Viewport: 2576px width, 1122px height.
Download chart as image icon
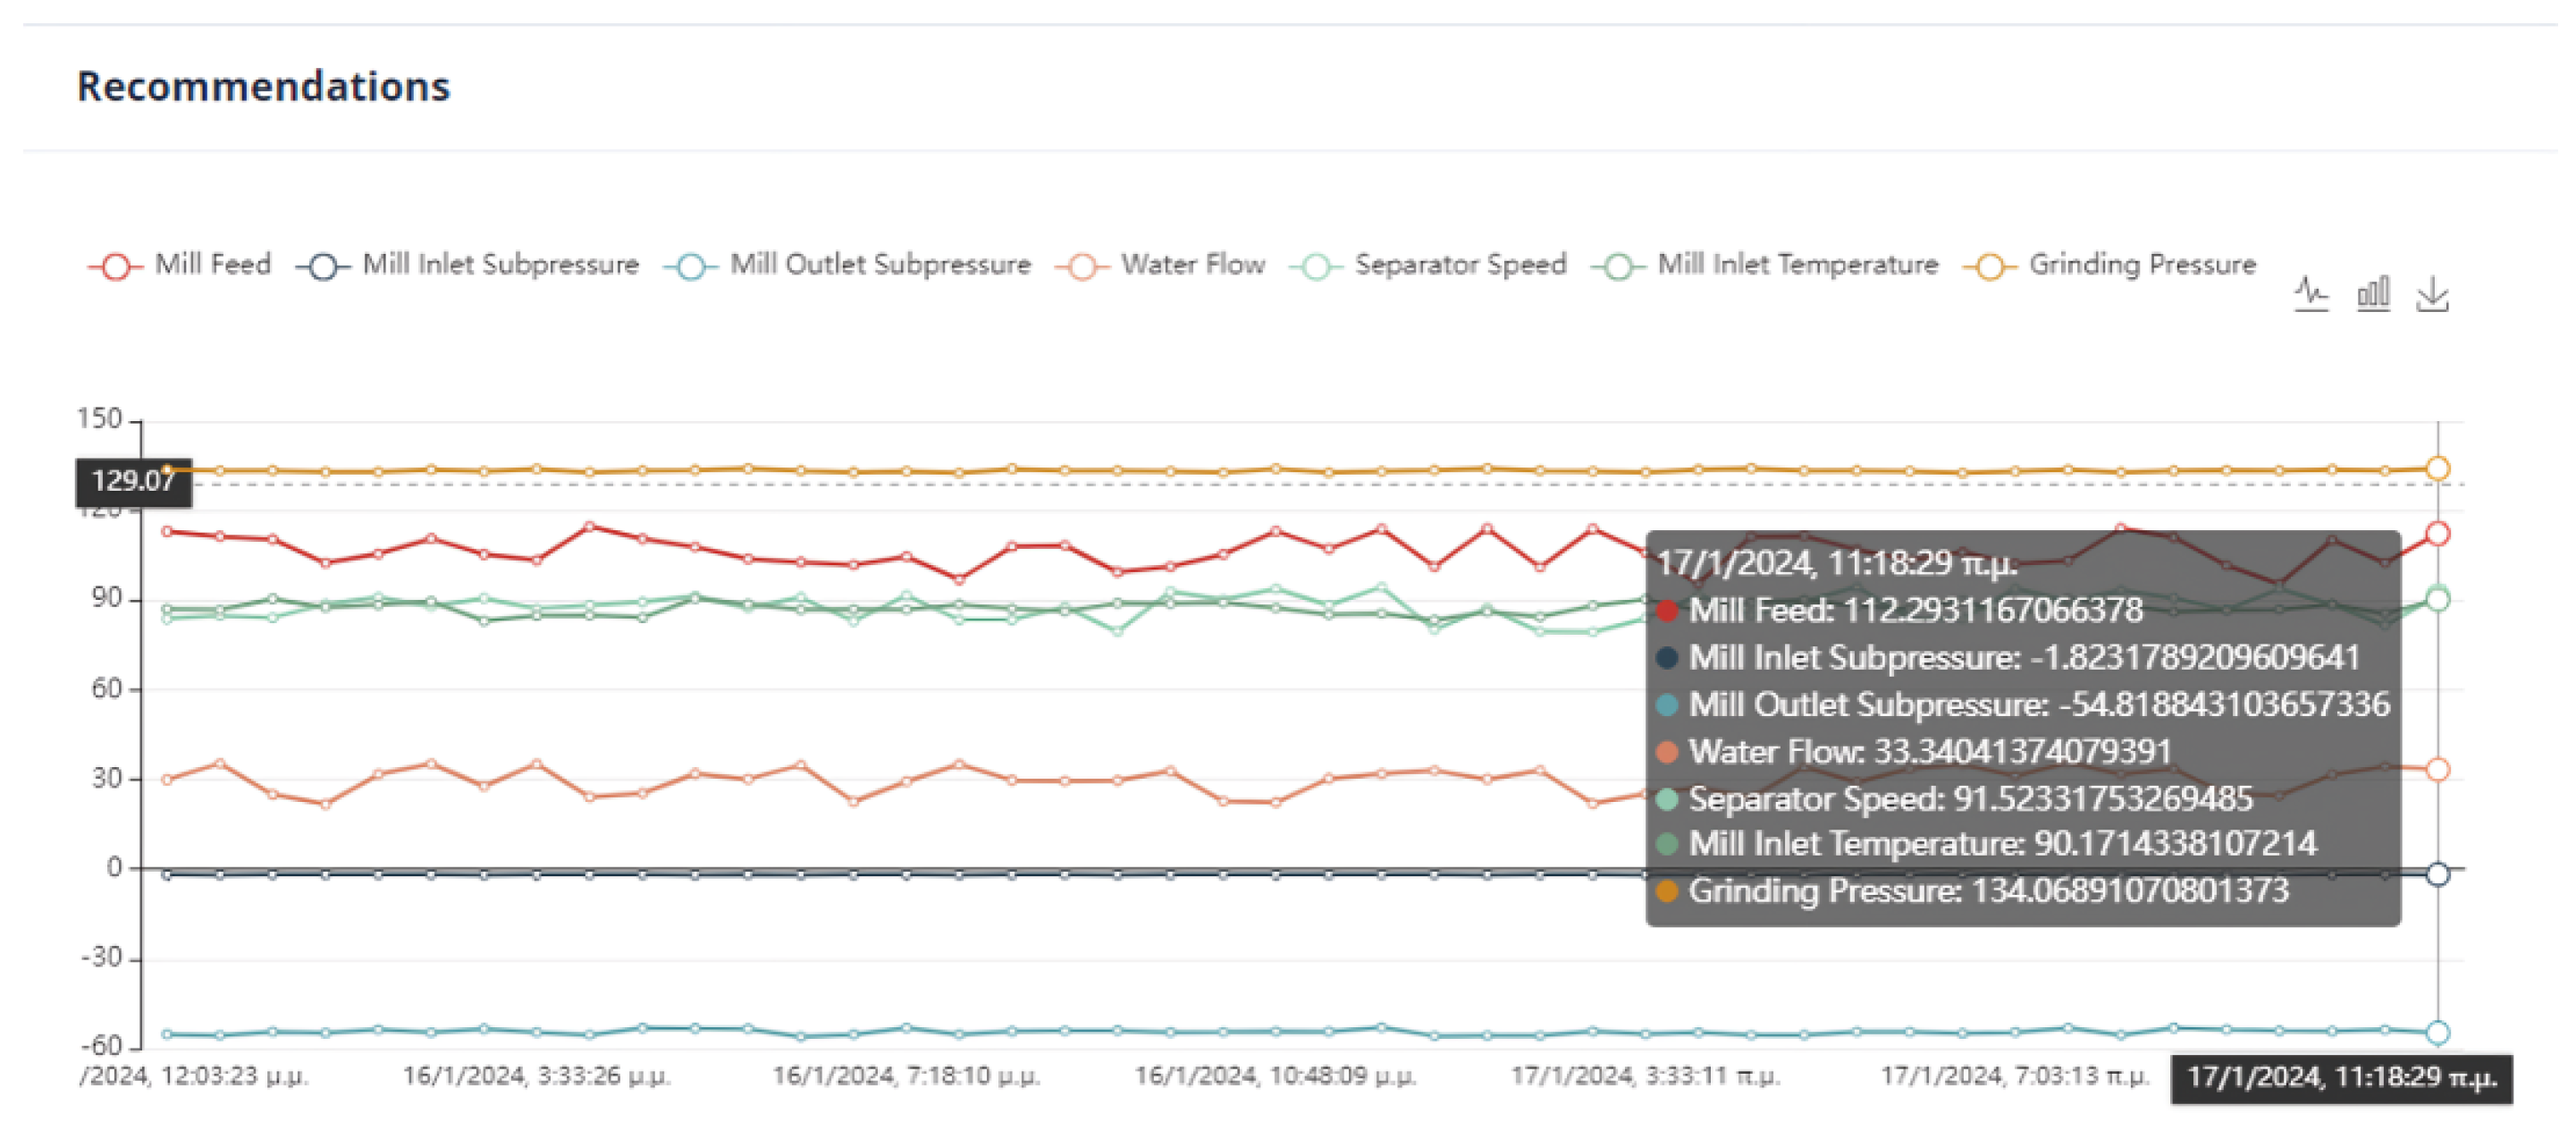point(2432,295)
